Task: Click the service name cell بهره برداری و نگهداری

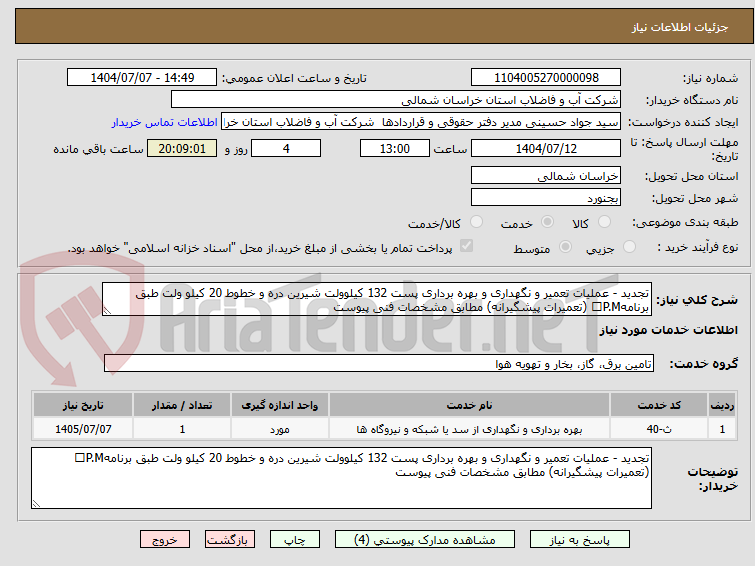Action: click(469, 429)
